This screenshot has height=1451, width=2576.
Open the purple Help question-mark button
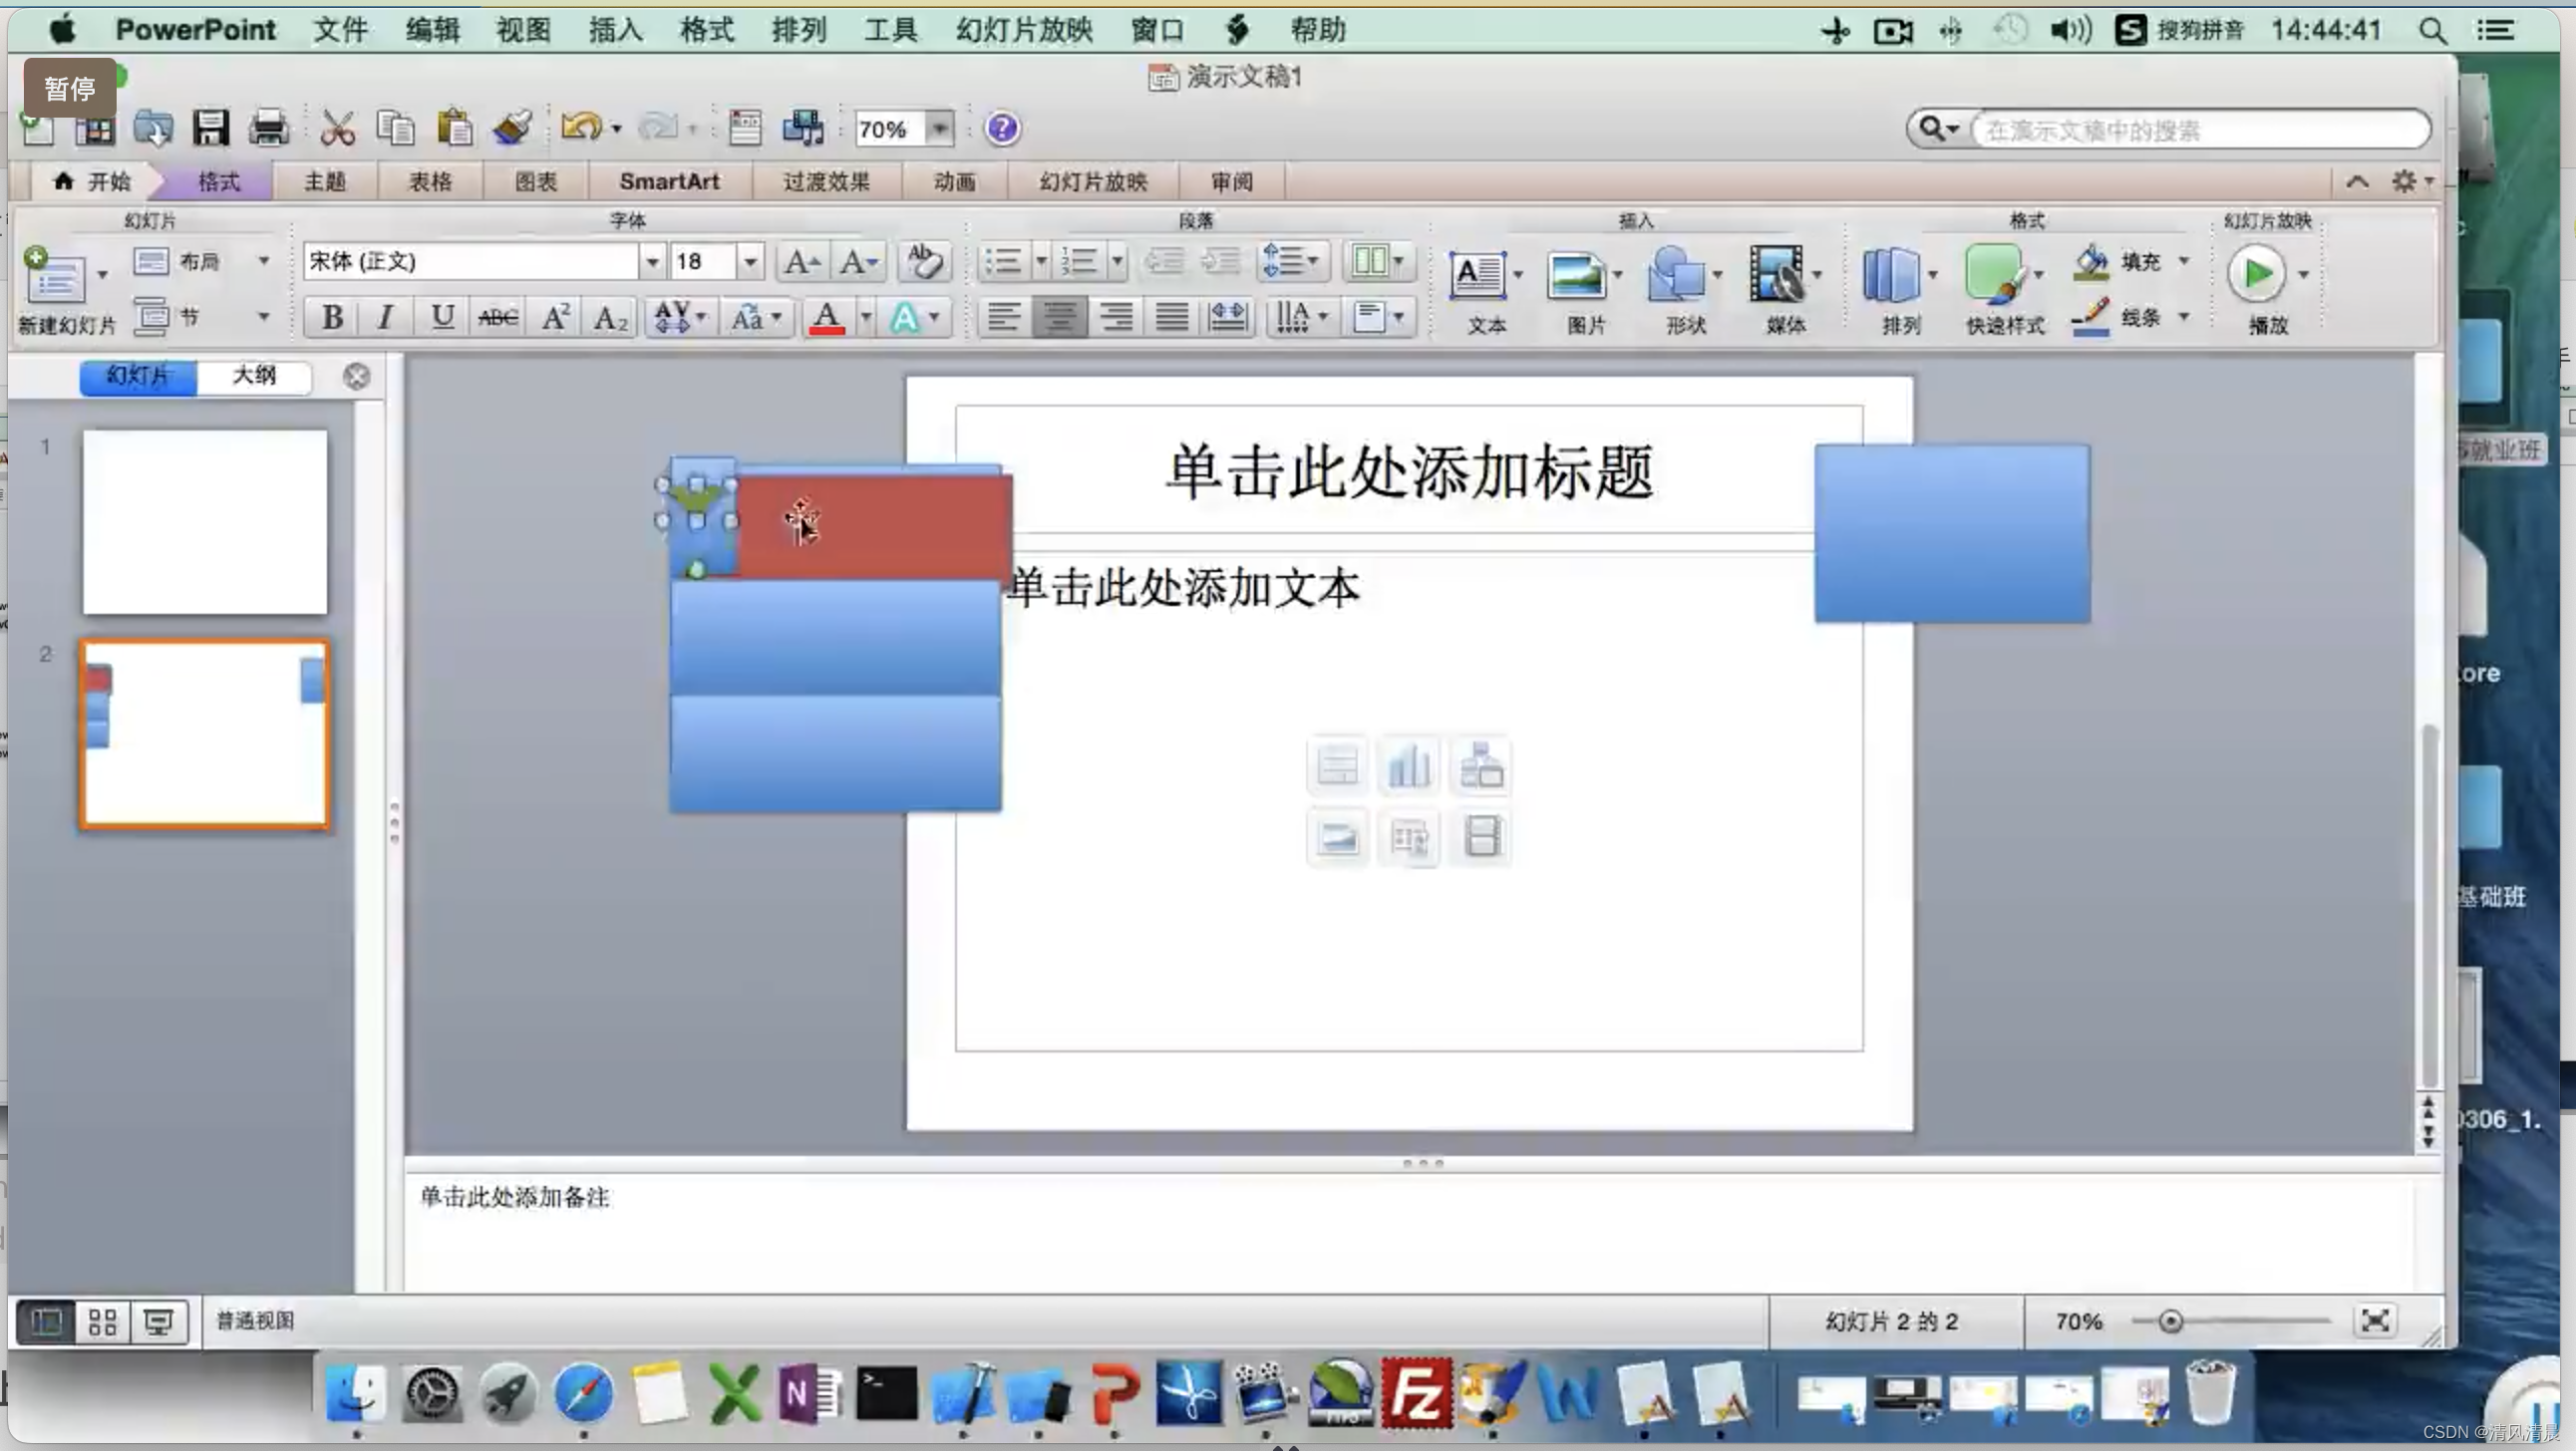[1002, 128]
